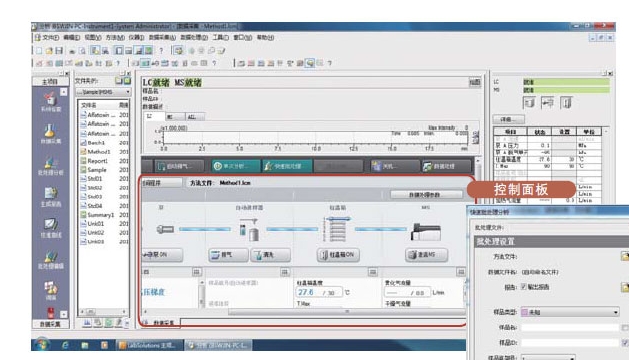Open the 编辑(E) menu
Screen dimensions: 629x360
point(71,37)
